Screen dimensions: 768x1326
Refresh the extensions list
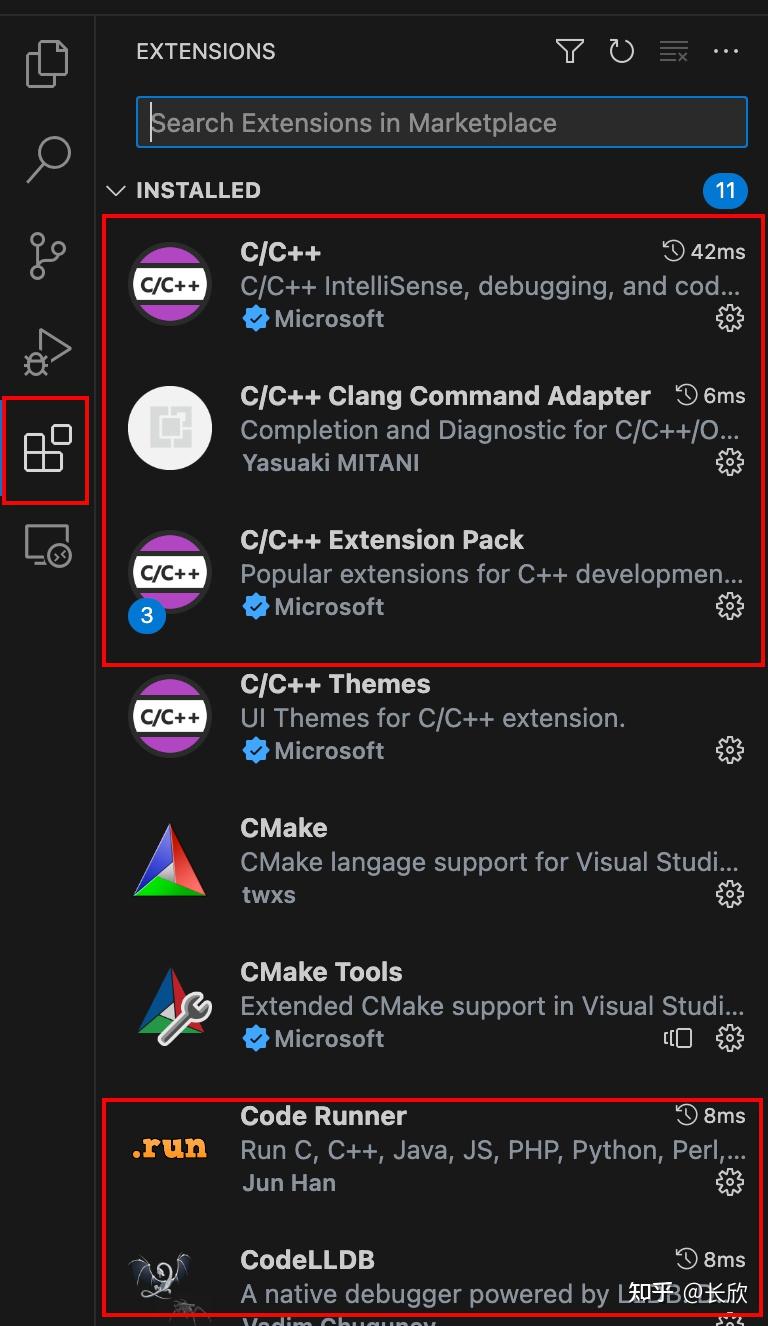tap(621, 51)
